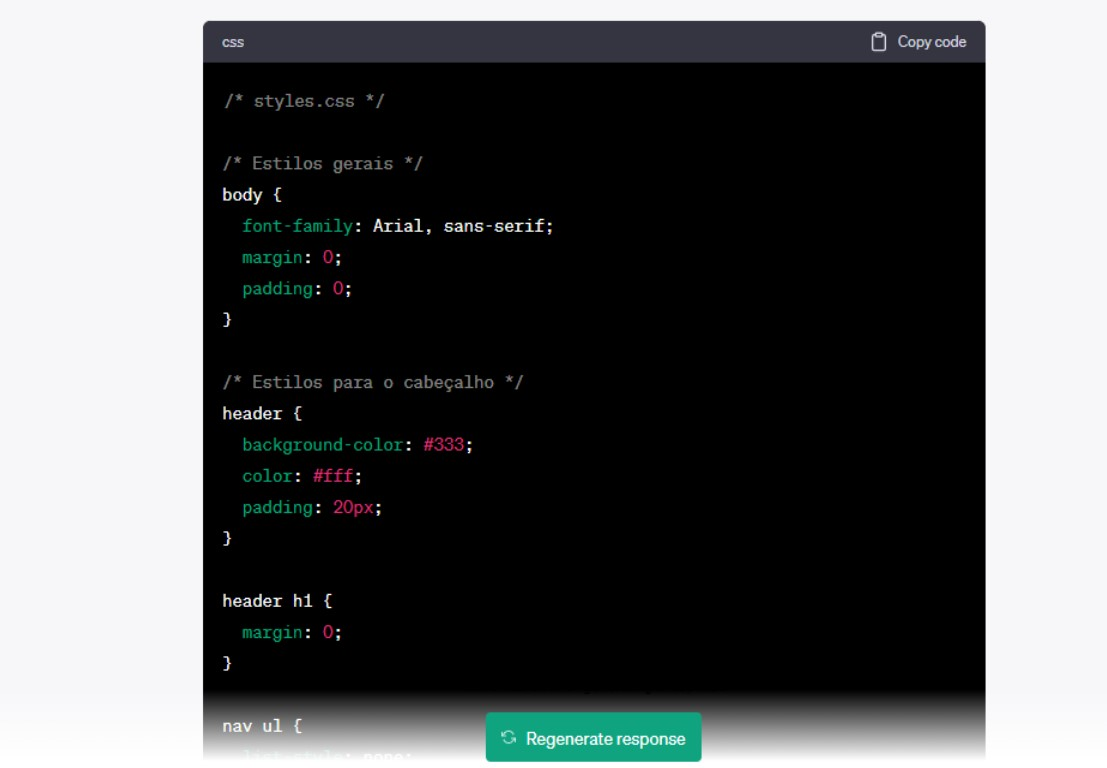Click the Arial, sans-serif value

coord(462,226)
